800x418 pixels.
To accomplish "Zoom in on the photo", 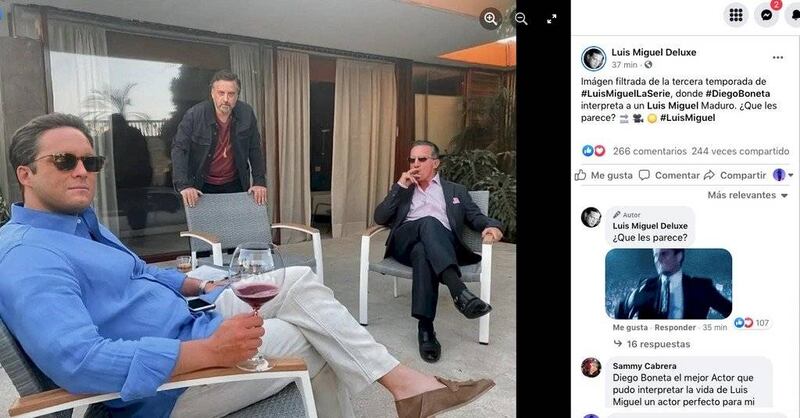I will click(x=490, y=18).
